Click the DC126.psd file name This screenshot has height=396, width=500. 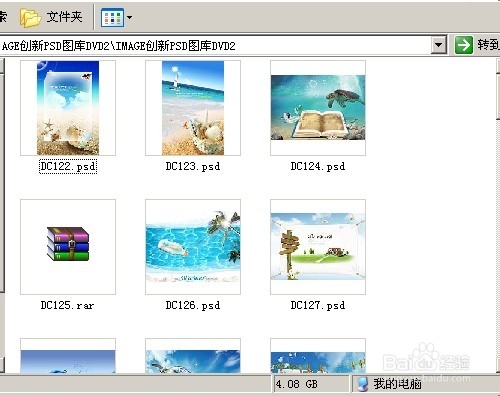(193, 305)
